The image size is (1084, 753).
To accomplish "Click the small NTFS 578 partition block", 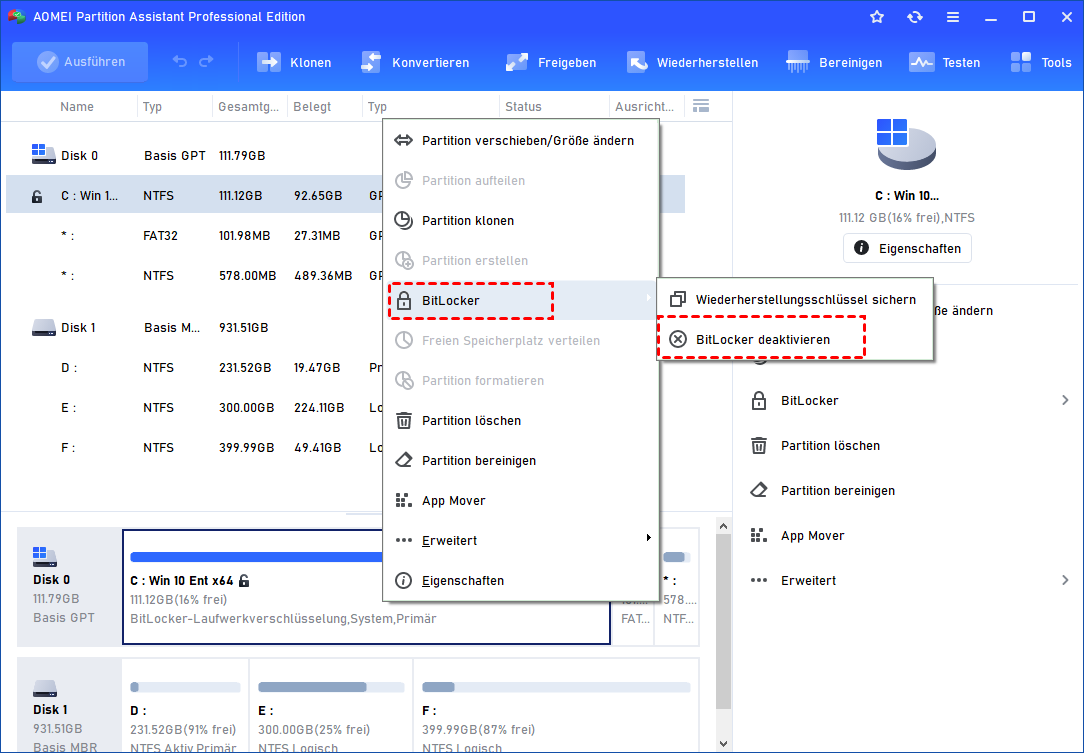I will [x=677, y=587].
